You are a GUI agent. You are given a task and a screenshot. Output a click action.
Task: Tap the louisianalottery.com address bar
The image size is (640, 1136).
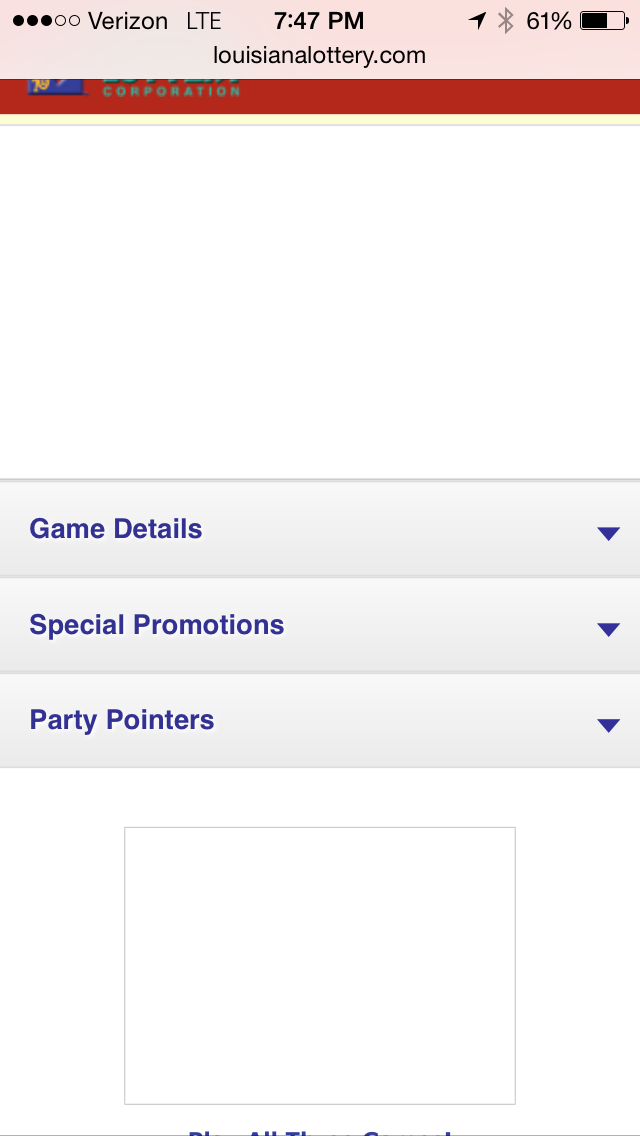[319, 56]
